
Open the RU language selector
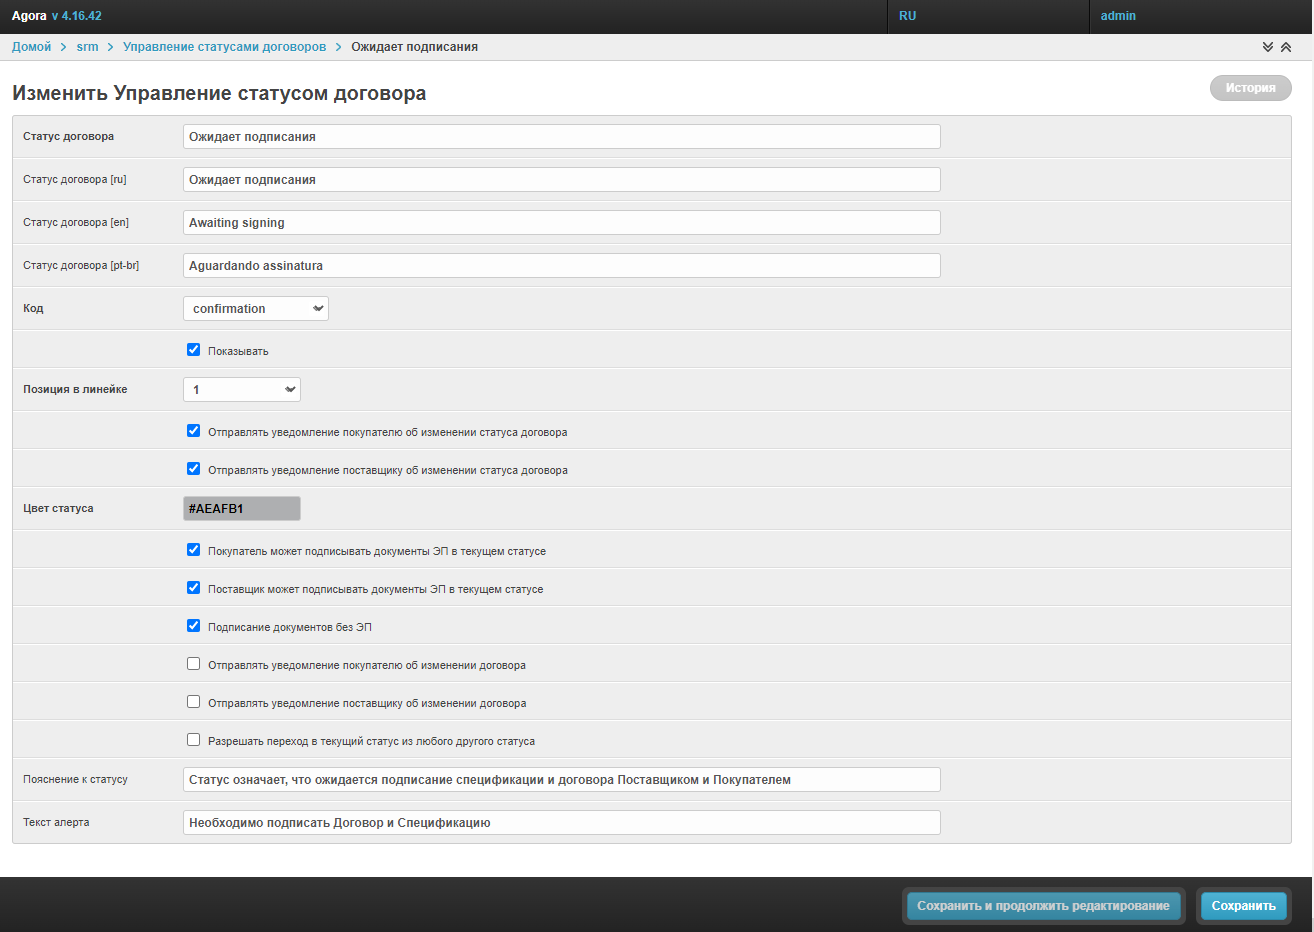(x=908, y=16)
